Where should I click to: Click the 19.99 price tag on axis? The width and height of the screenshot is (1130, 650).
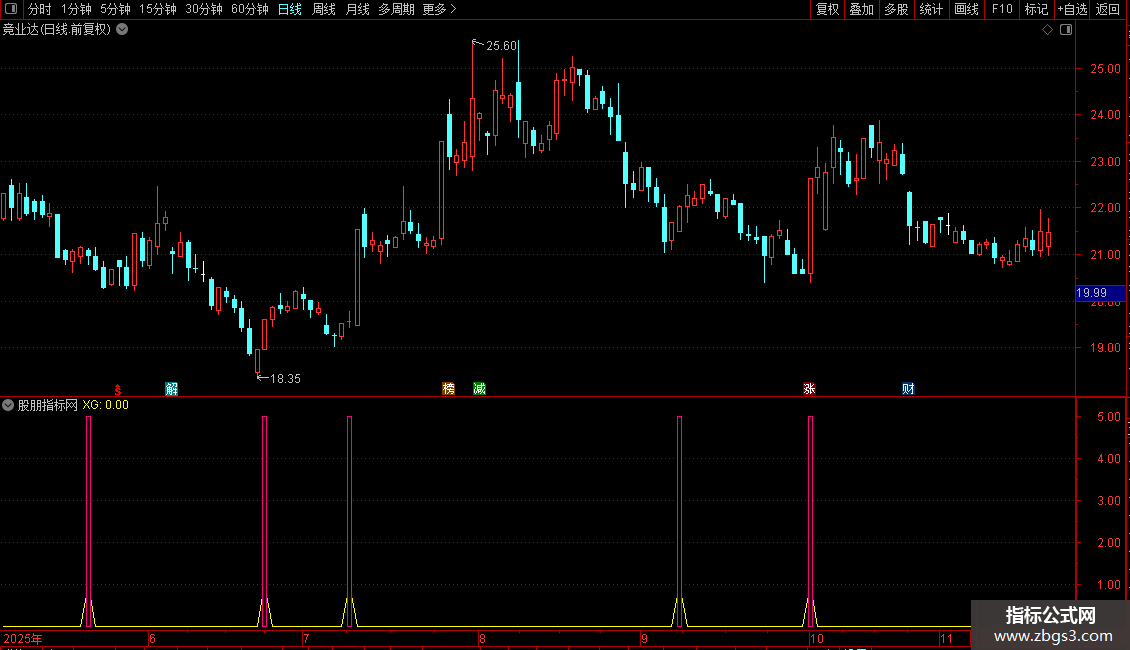pos(1100,293)
